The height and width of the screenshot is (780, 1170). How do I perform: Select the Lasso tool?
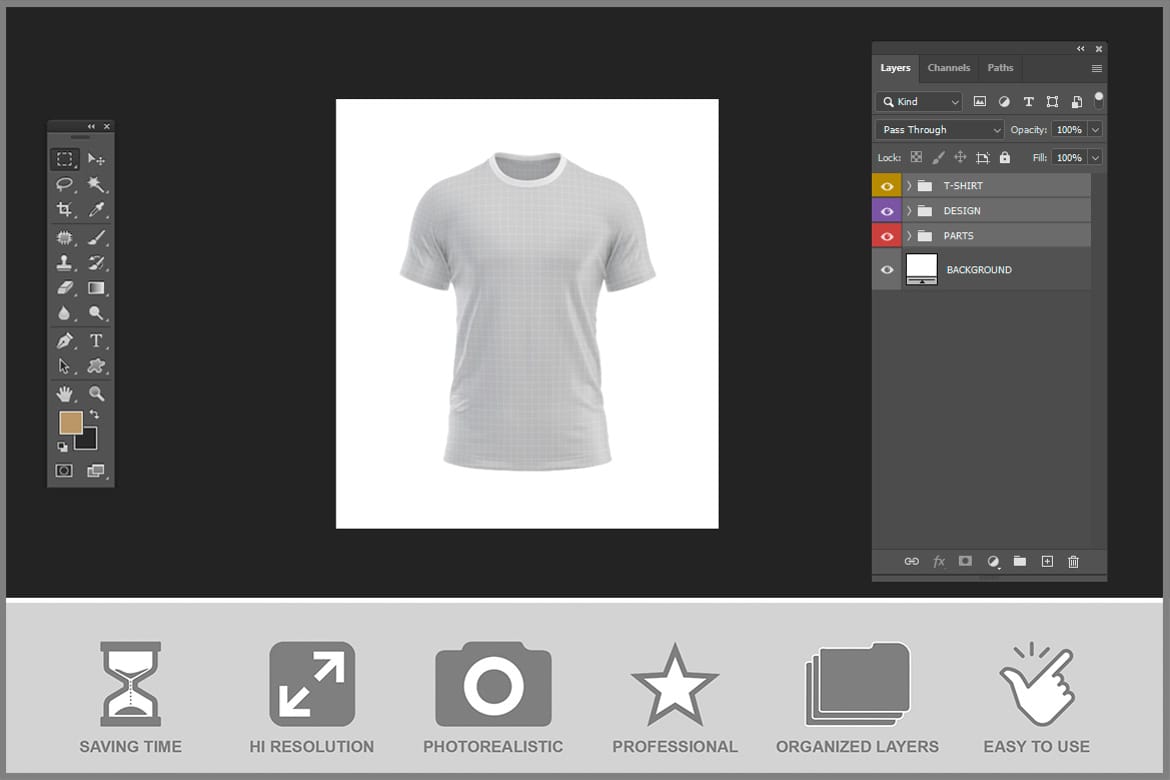(65, 184)
